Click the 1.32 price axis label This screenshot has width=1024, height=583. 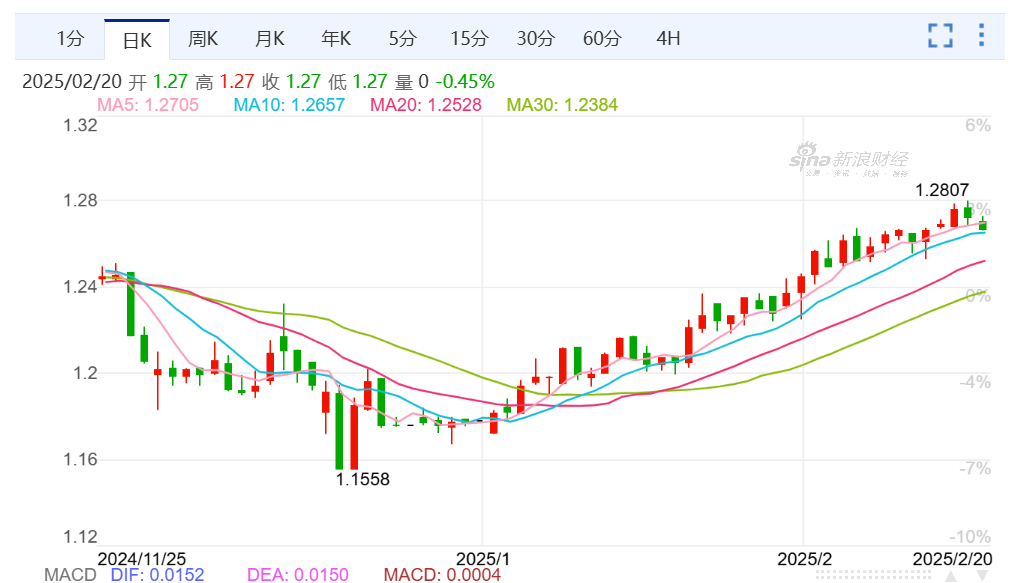click(x=80, y=125)
